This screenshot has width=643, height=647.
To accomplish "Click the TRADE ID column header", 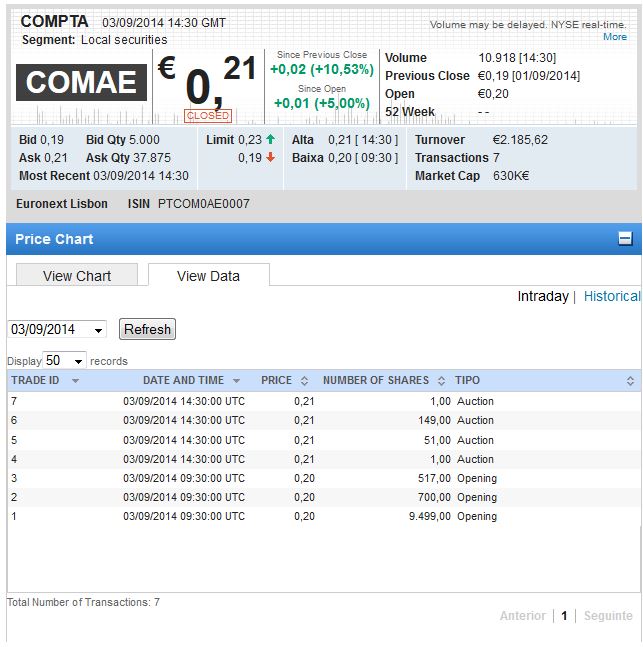I will [x=35, y=380].
